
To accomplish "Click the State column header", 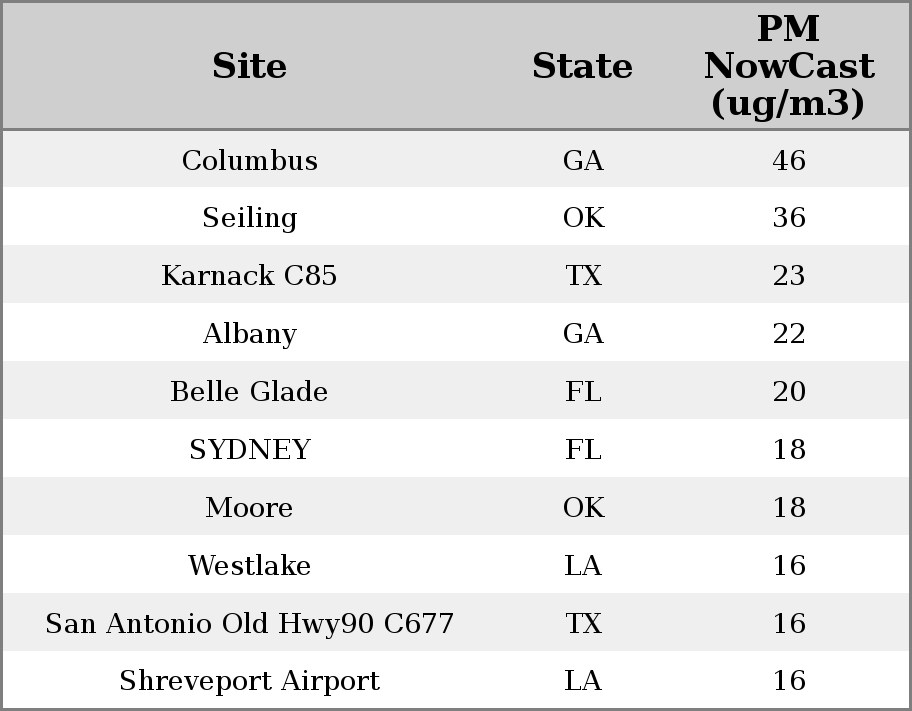I will pyautogui.click(x=582, y=66).
